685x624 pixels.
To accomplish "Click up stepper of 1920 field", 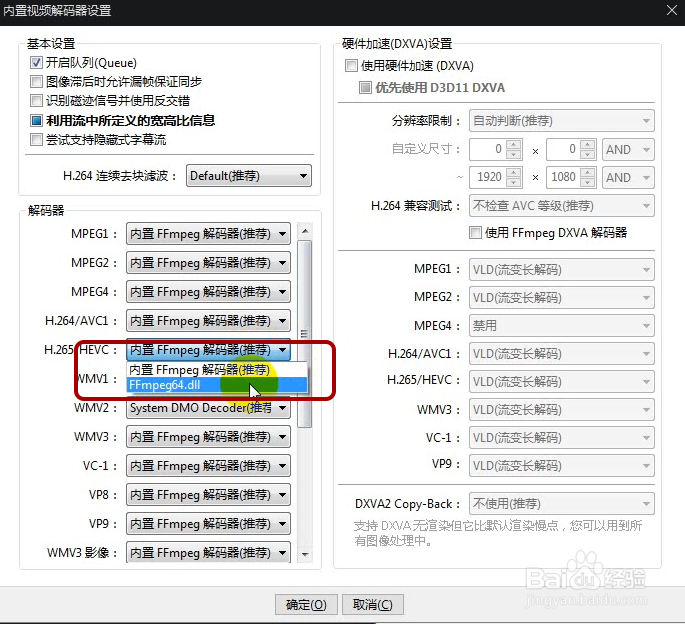I will click(x=514, y=172).
